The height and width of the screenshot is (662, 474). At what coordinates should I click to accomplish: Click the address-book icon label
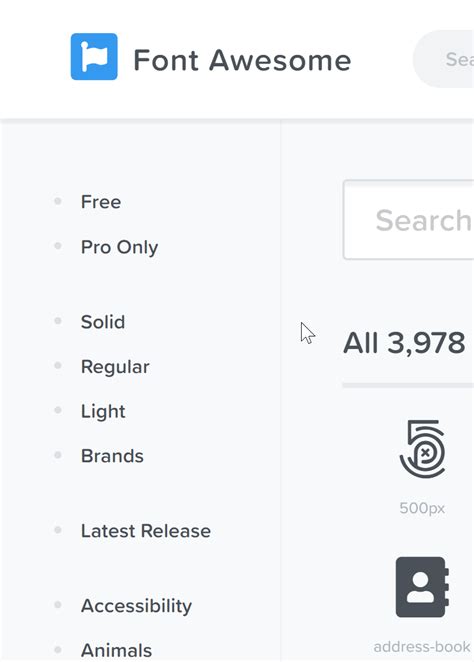[x=422, y=646]
